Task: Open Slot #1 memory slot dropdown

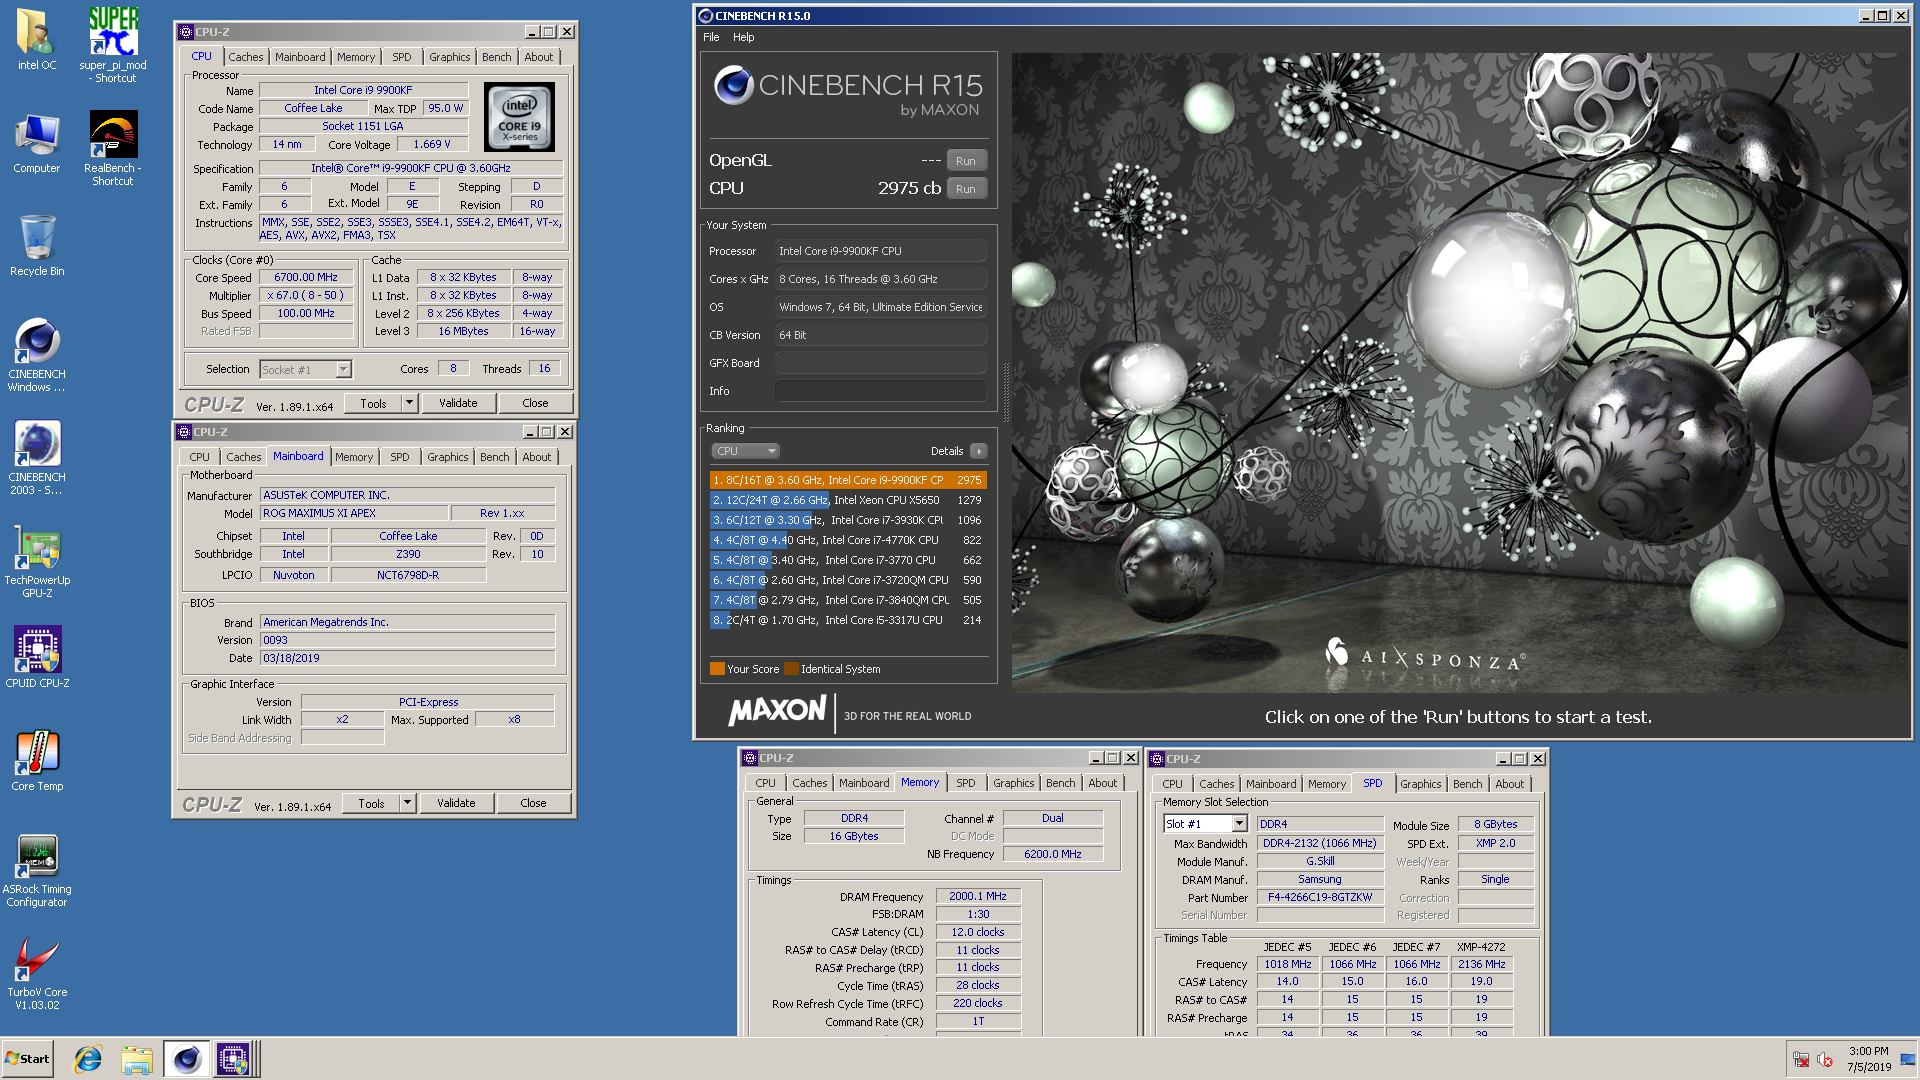Action: pyautogui.click(x=1205, y=824)
